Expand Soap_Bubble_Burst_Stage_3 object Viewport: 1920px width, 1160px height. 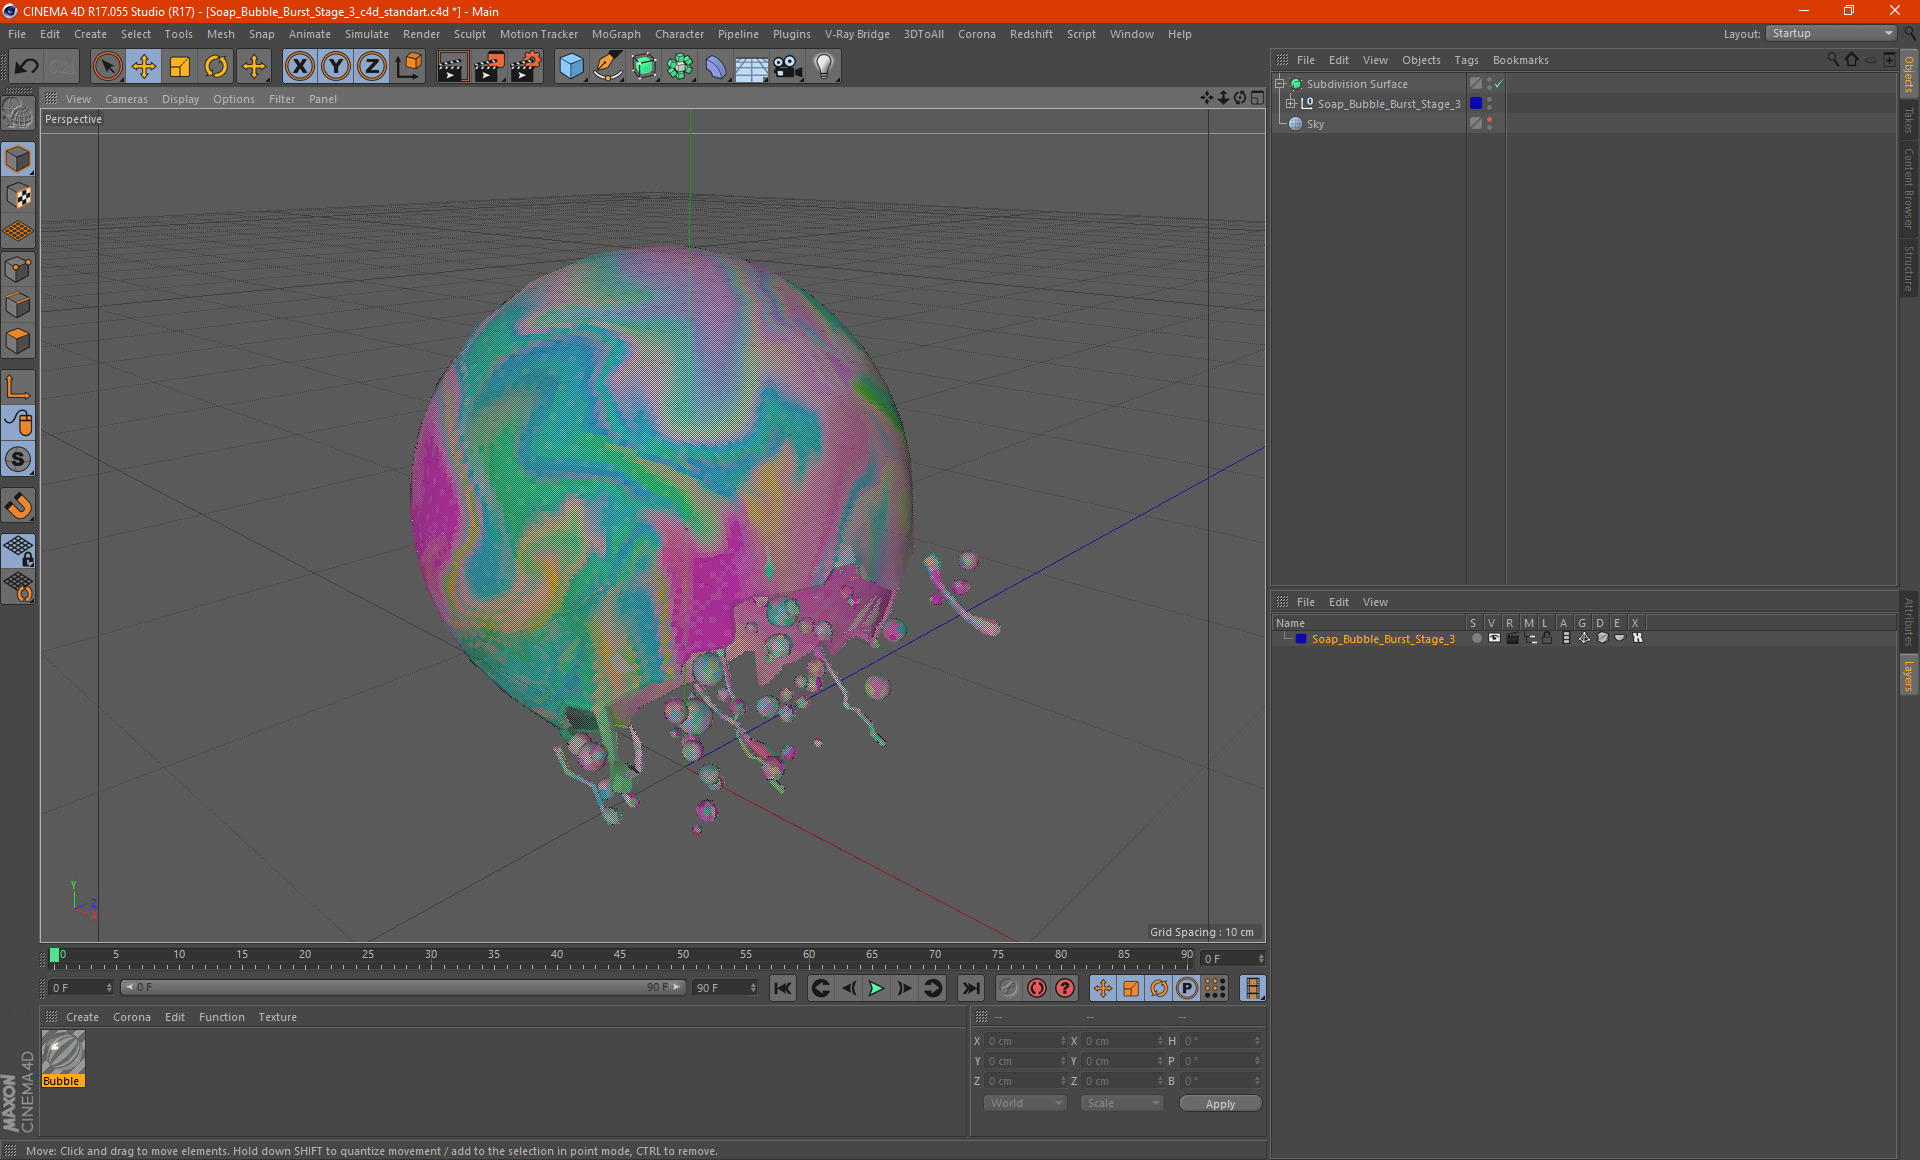[x=1290, y=104]
